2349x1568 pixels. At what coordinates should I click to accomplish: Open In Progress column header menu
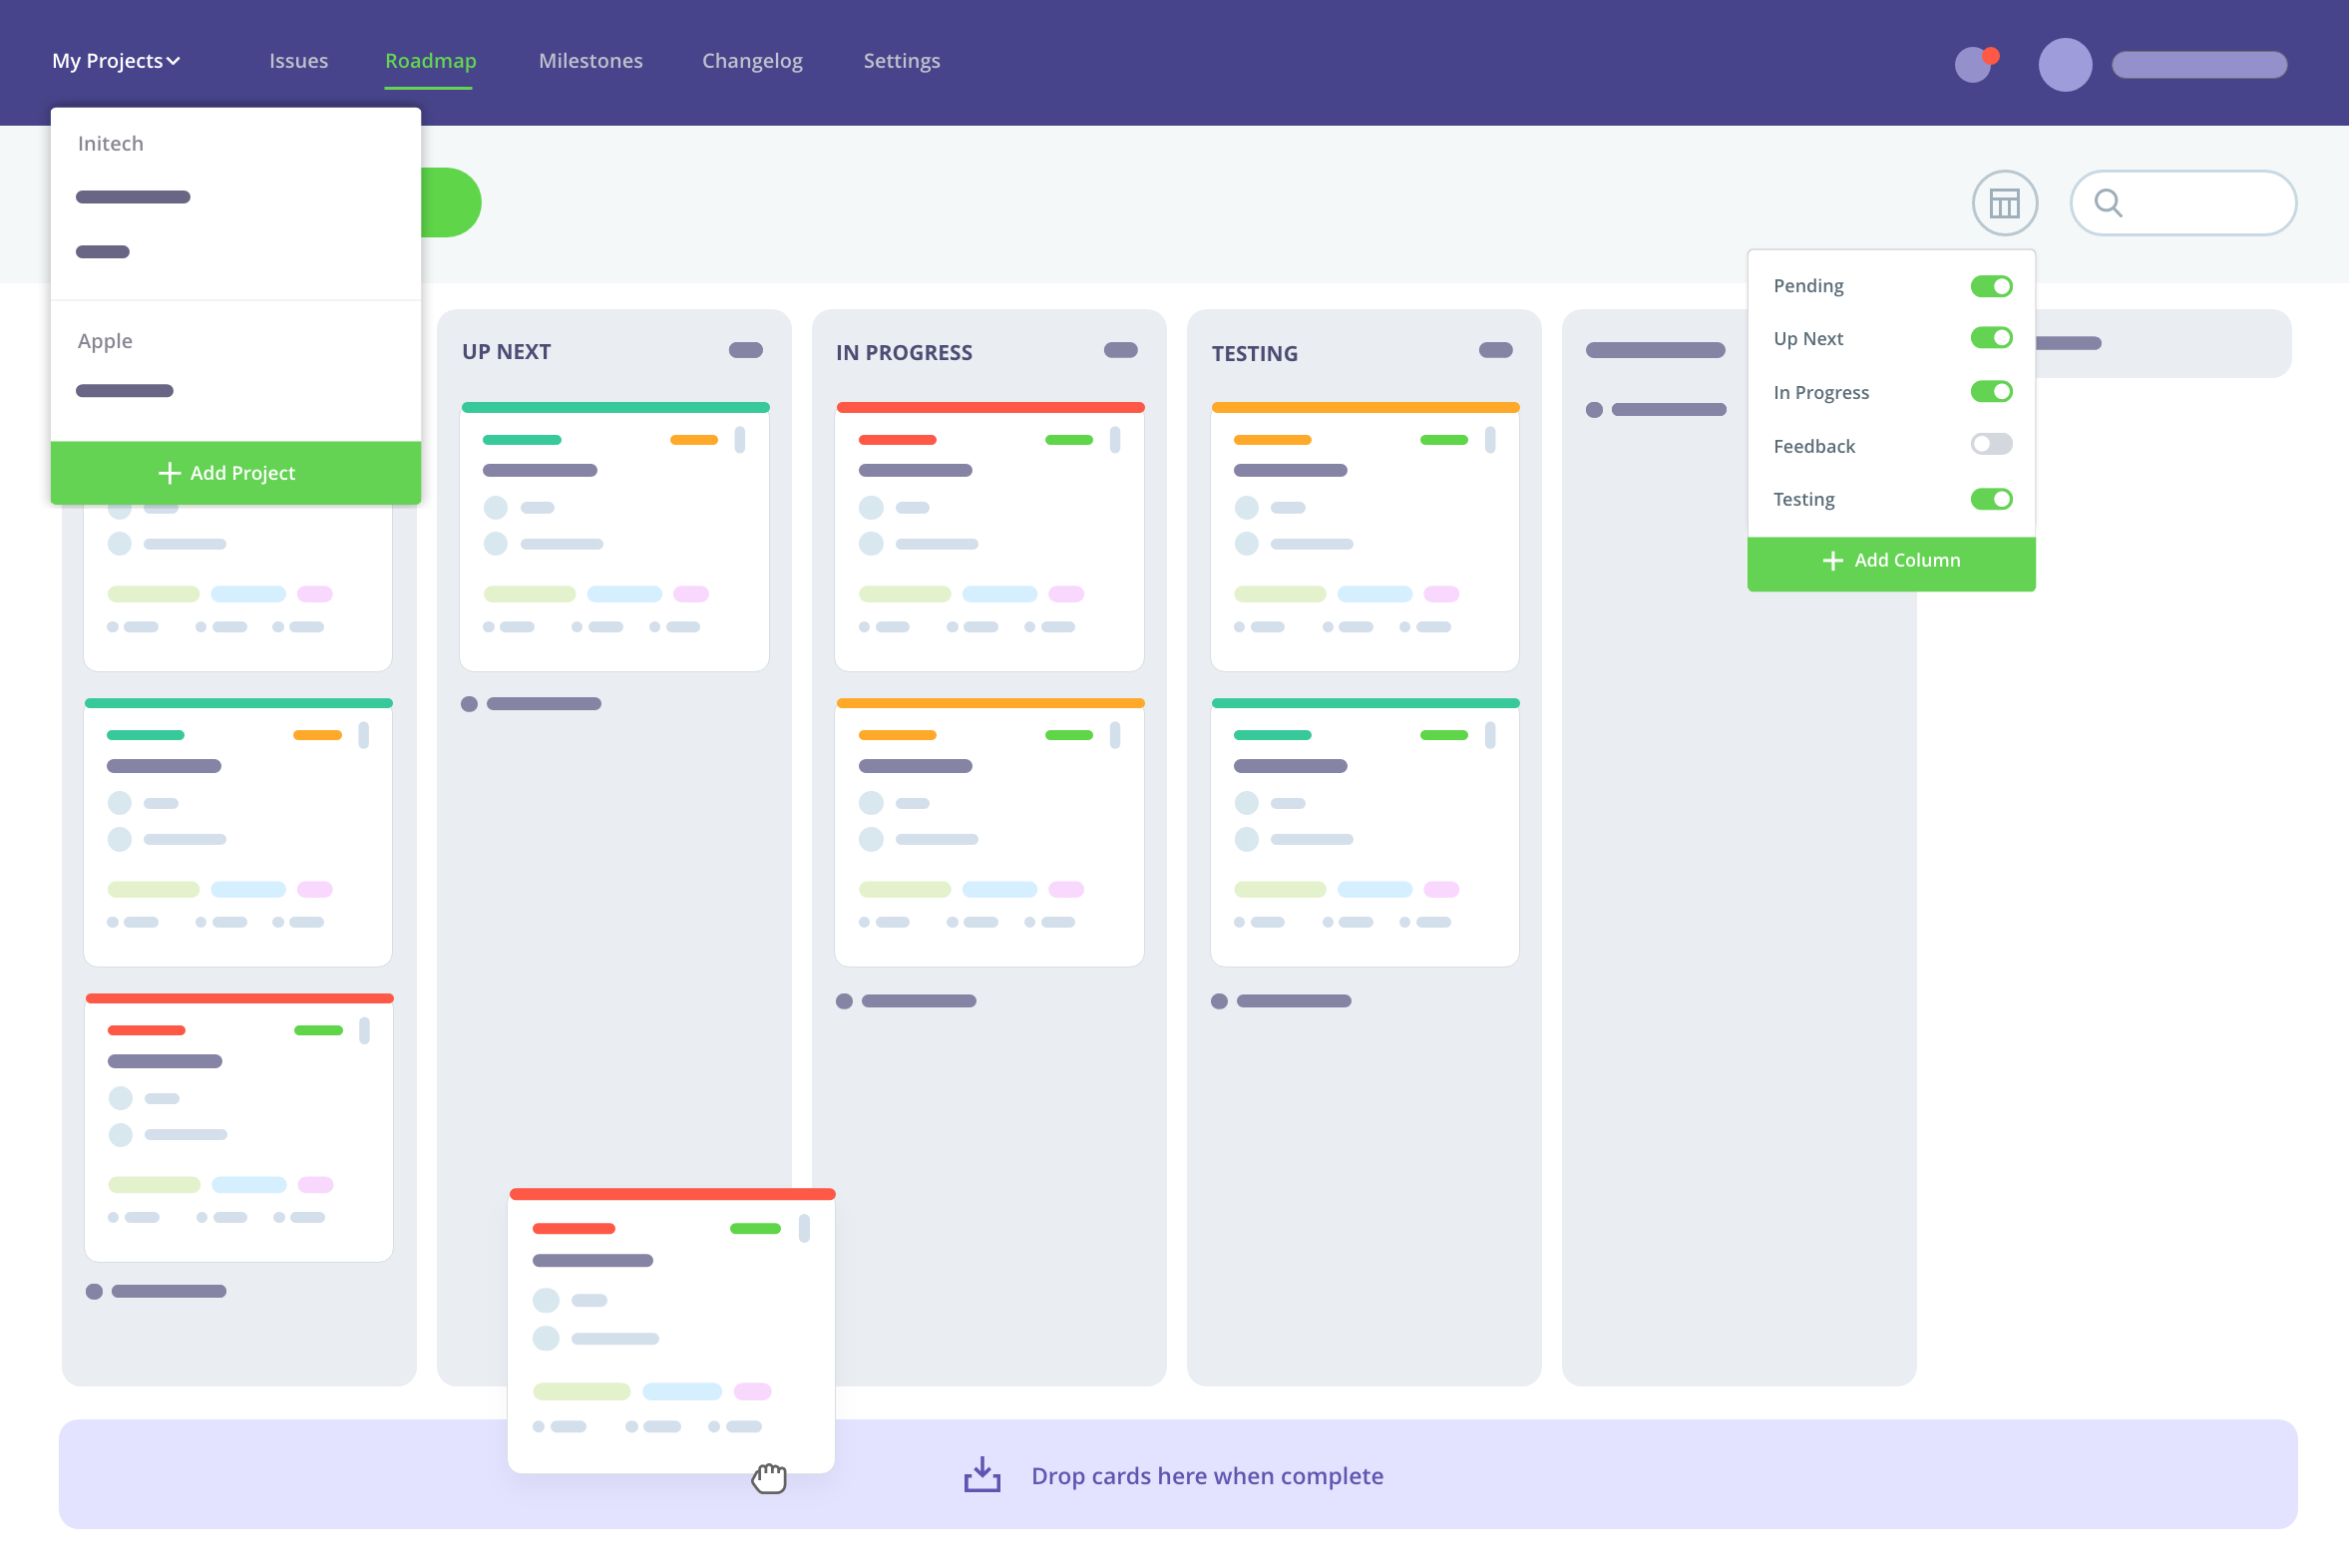[x=1121, y=351]
